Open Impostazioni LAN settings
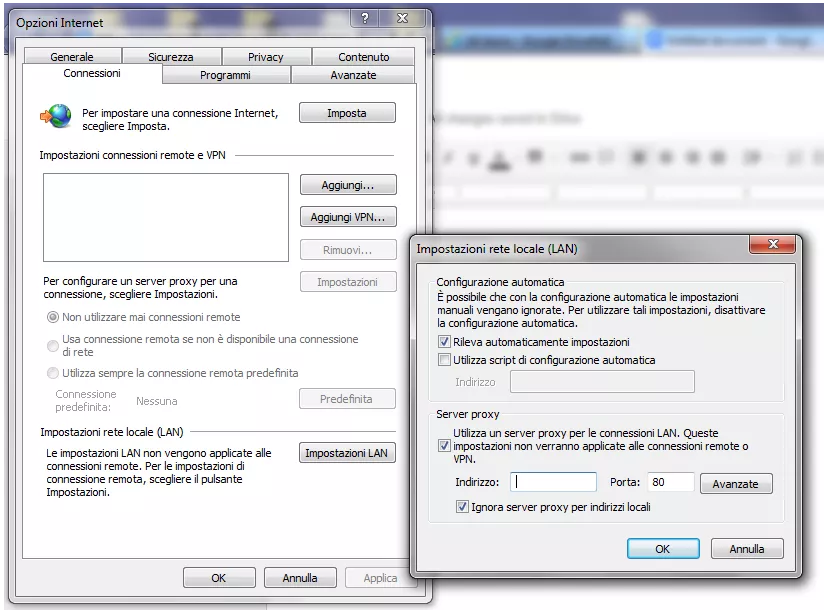 pos(346,452)
